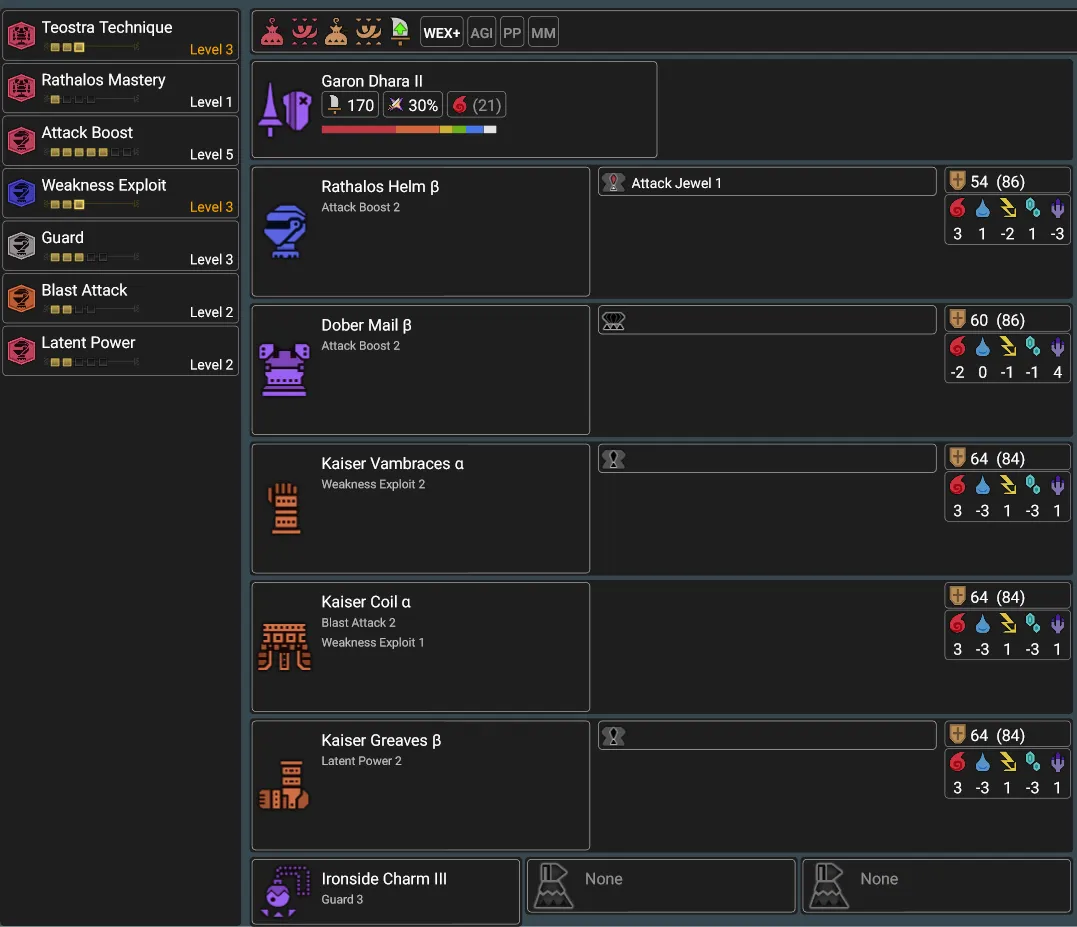Click the grey Guard skill icon
The width and height of the screenshot is (1077, 927).
pyautogui.click(x=21, y=246)
